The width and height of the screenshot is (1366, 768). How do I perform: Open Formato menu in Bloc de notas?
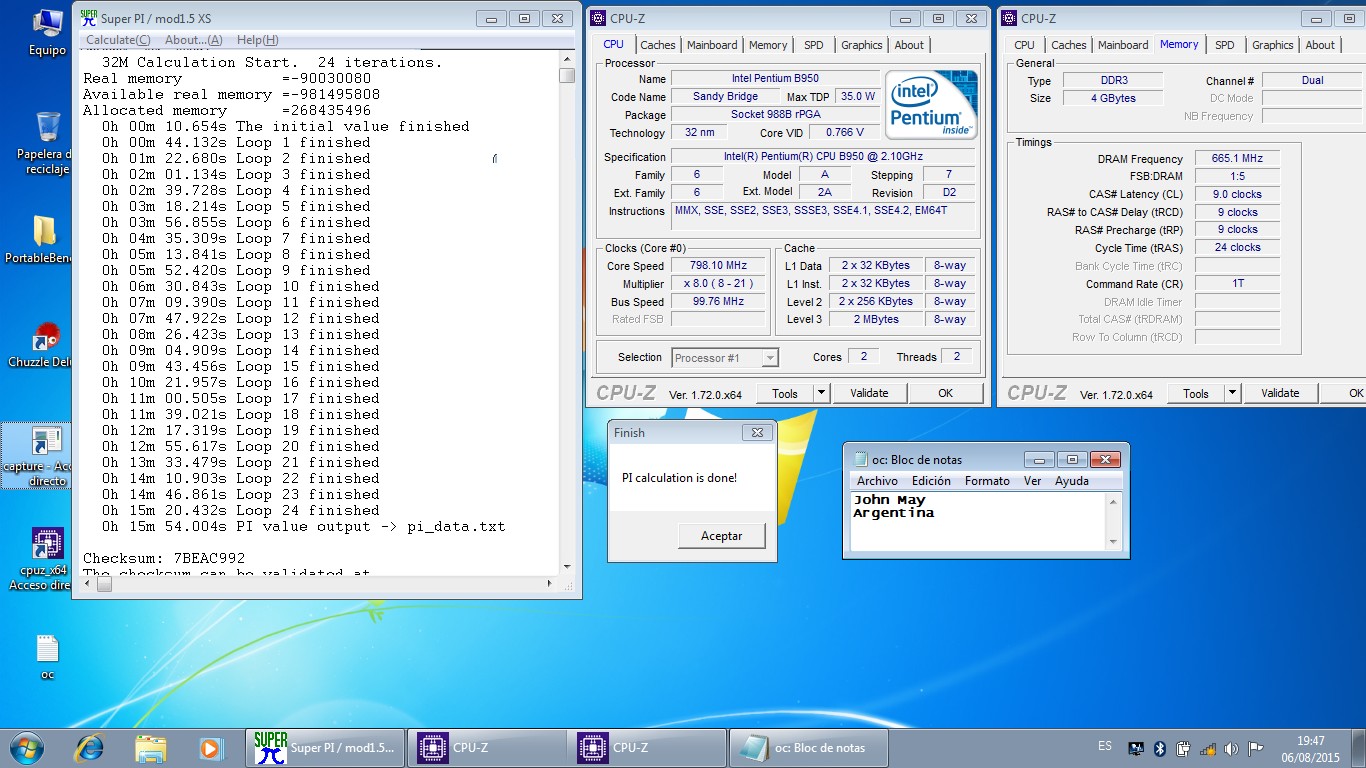987,481
